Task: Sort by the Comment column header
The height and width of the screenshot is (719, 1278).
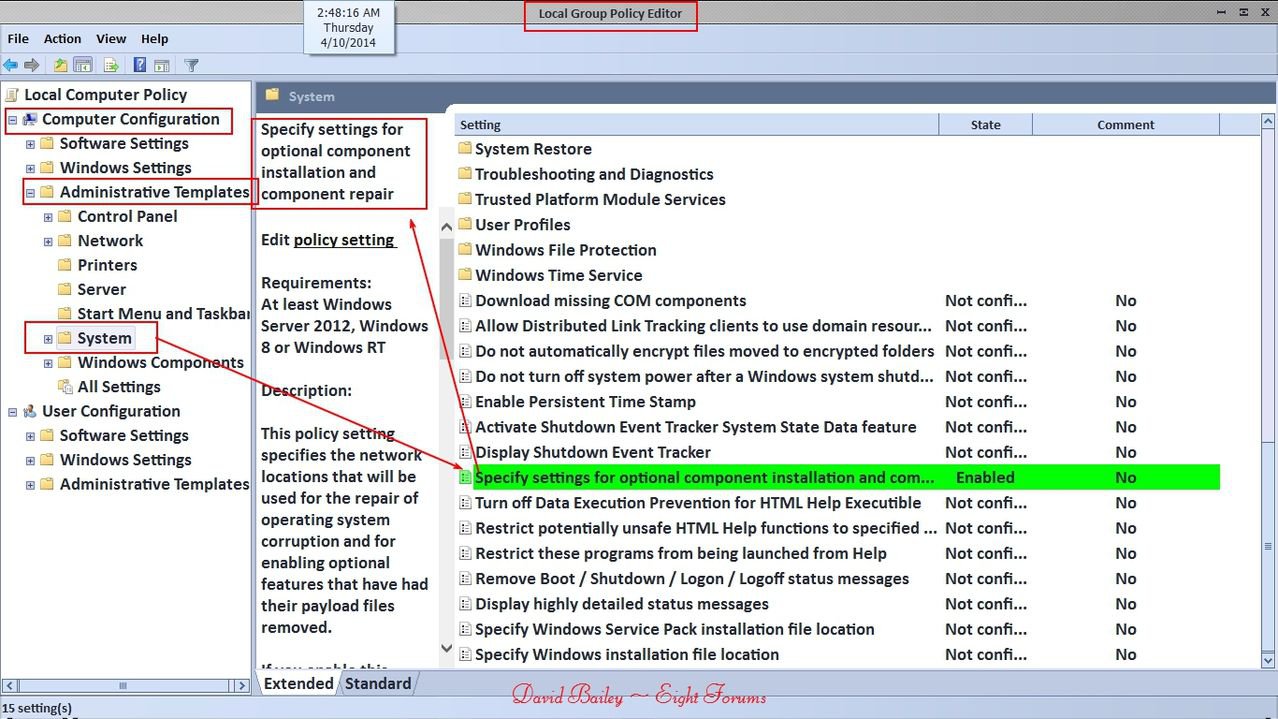Action: click(1126, 125)
